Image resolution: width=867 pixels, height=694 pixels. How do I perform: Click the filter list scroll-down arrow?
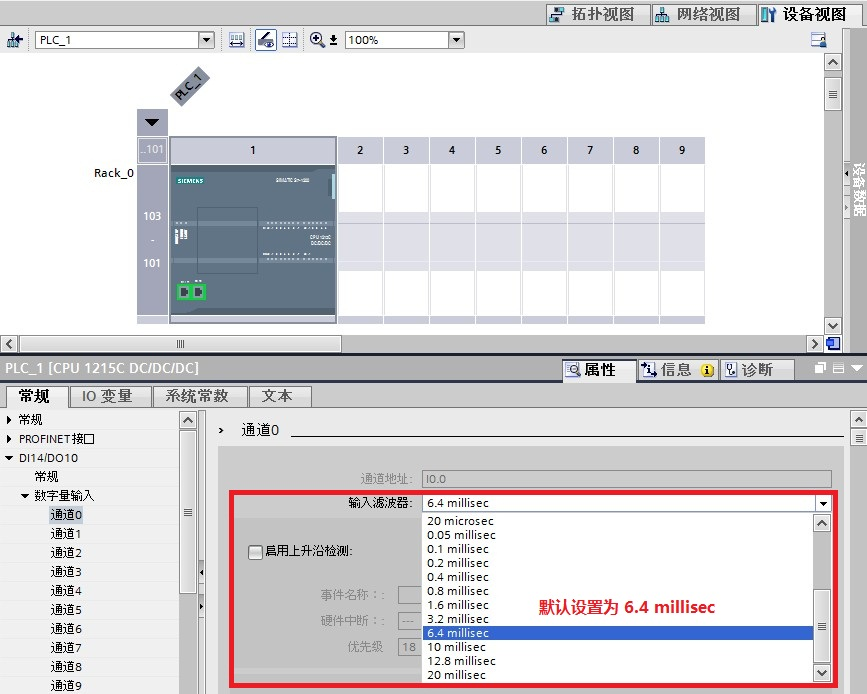(x=822, y=673)
